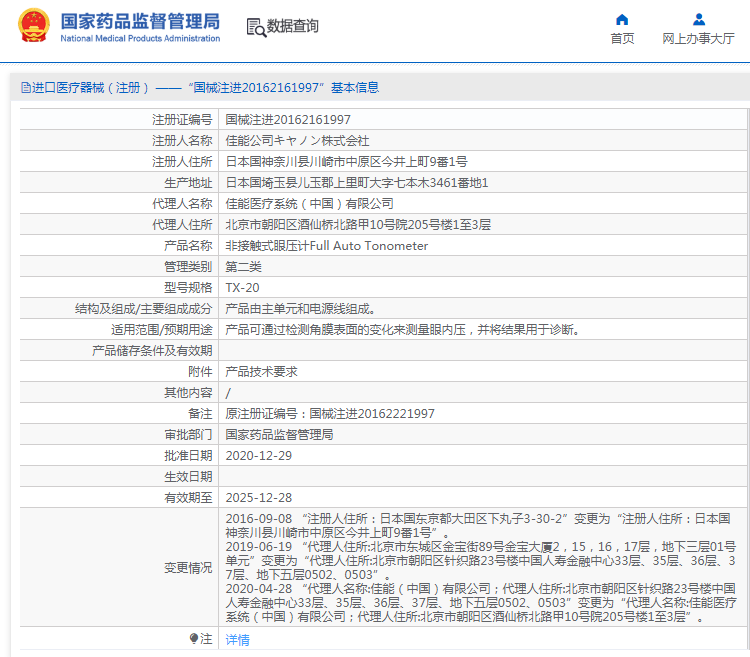This screenshot has width=750, height=657.
Task: Click the user icon above 网上办事大厅
Action: click(x=699, y=19)
